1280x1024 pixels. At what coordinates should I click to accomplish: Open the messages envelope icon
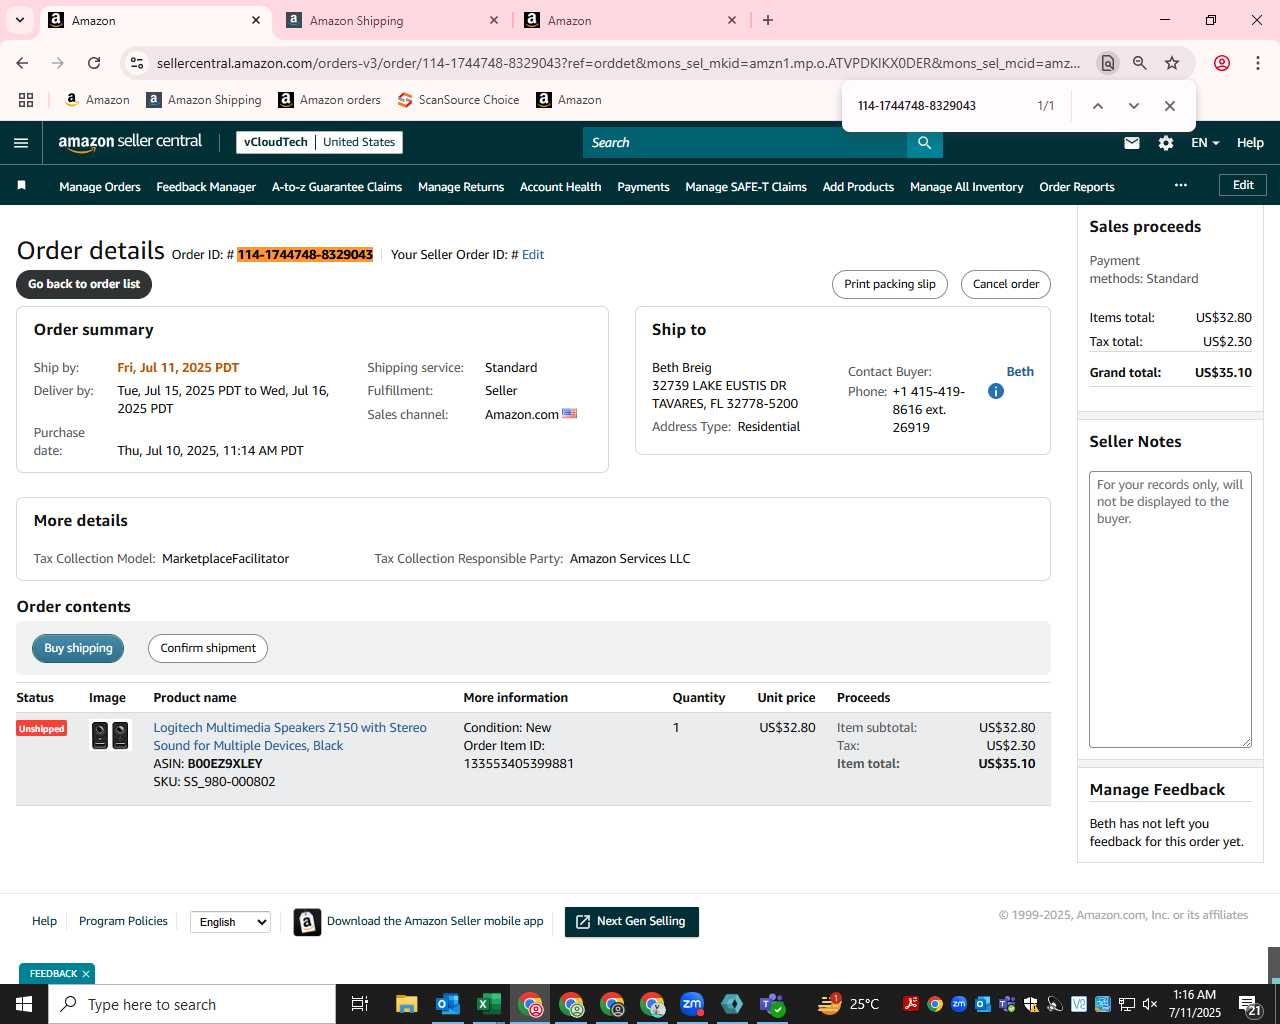pos(1132,143)
